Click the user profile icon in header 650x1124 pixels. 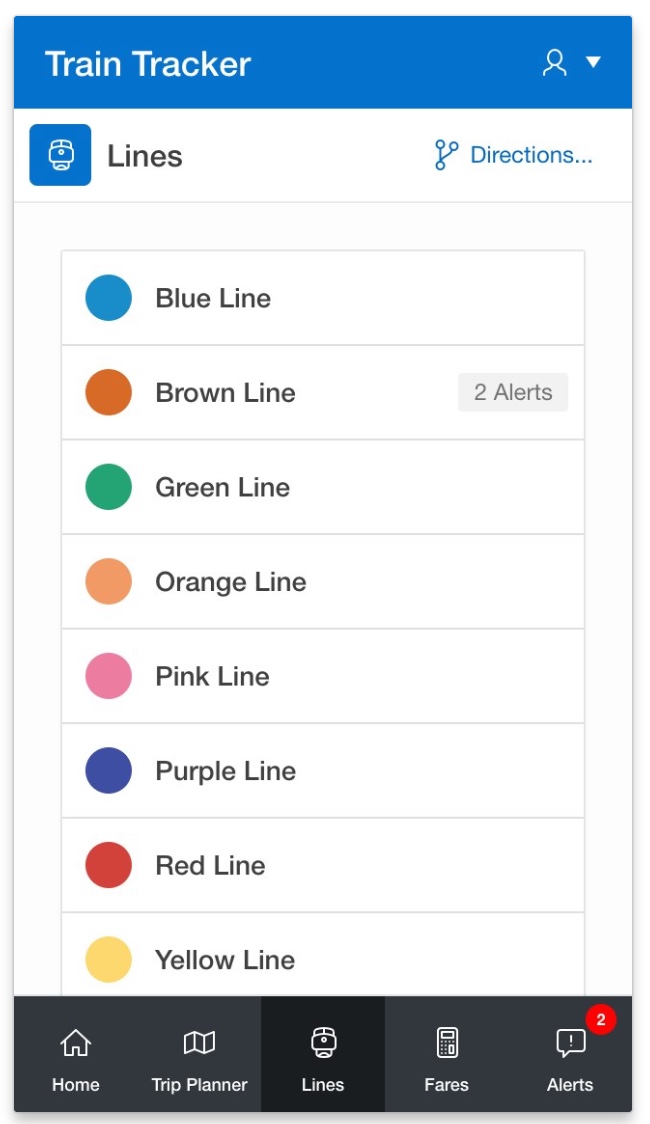pos(554,63)
